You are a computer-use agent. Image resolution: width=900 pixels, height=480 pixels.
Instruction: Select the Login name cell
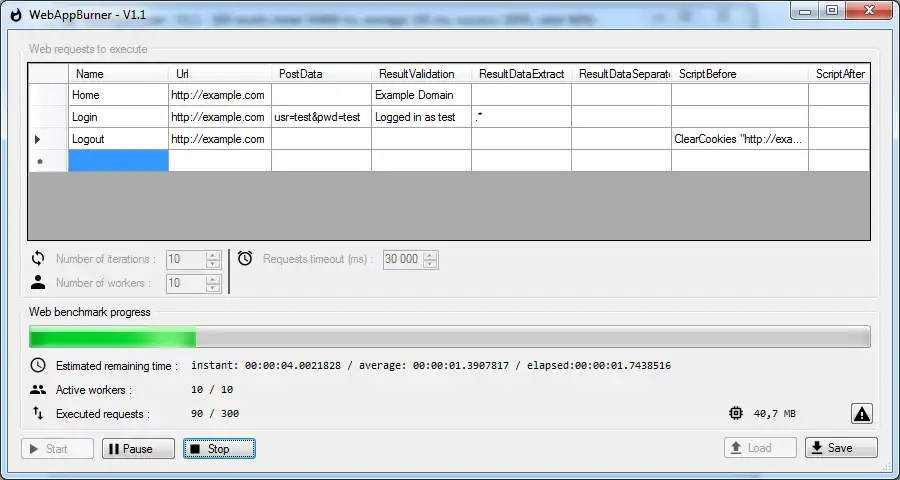(x=118, y=117)
